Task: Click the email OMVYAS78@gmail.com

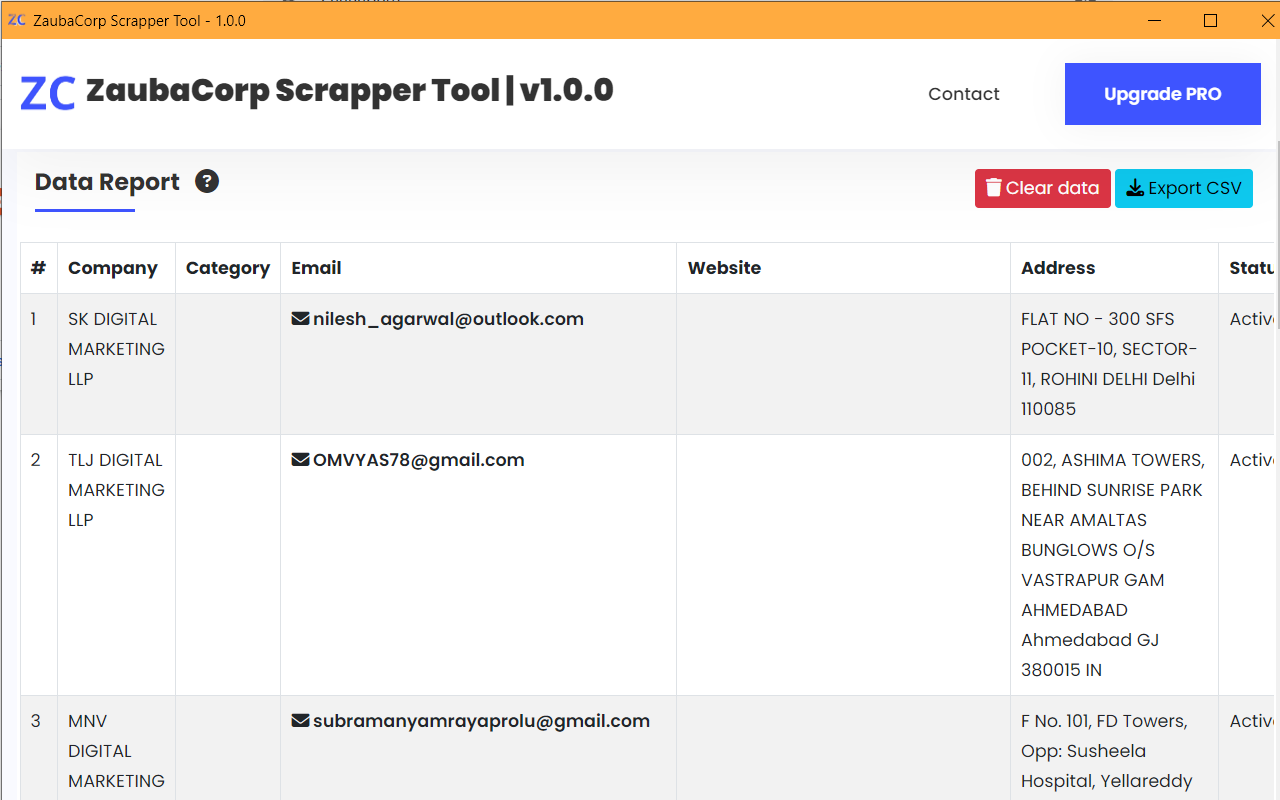Action: coord(418,459)
